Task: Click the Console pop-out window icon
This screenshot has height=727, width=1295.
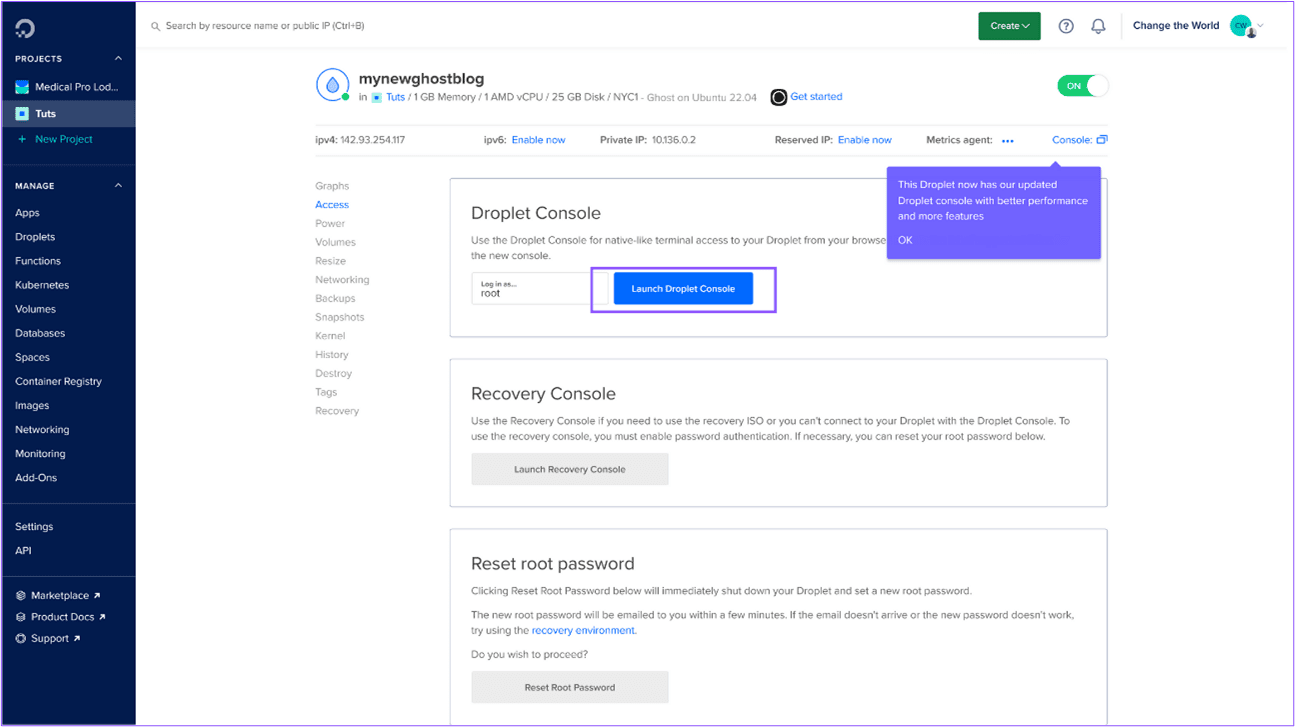Action: tap(1102, 140)
